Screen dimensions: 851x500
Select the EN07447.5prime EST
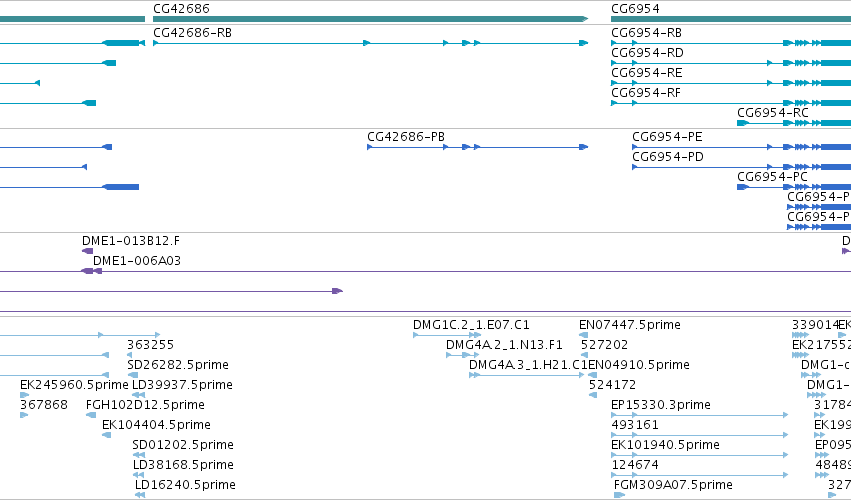pyautogui.click(x=583, y=335)
